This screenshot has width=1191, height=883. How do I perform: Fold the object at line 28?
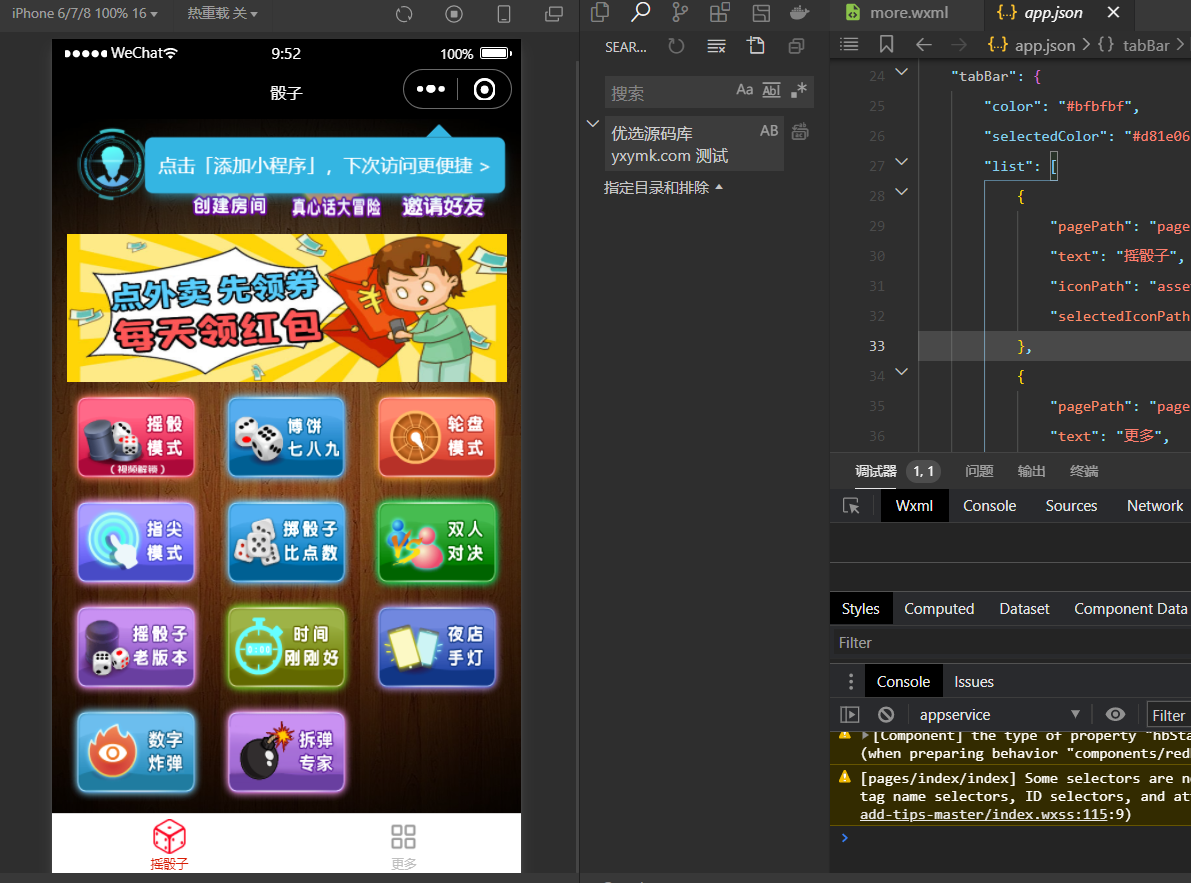[902, 192]
